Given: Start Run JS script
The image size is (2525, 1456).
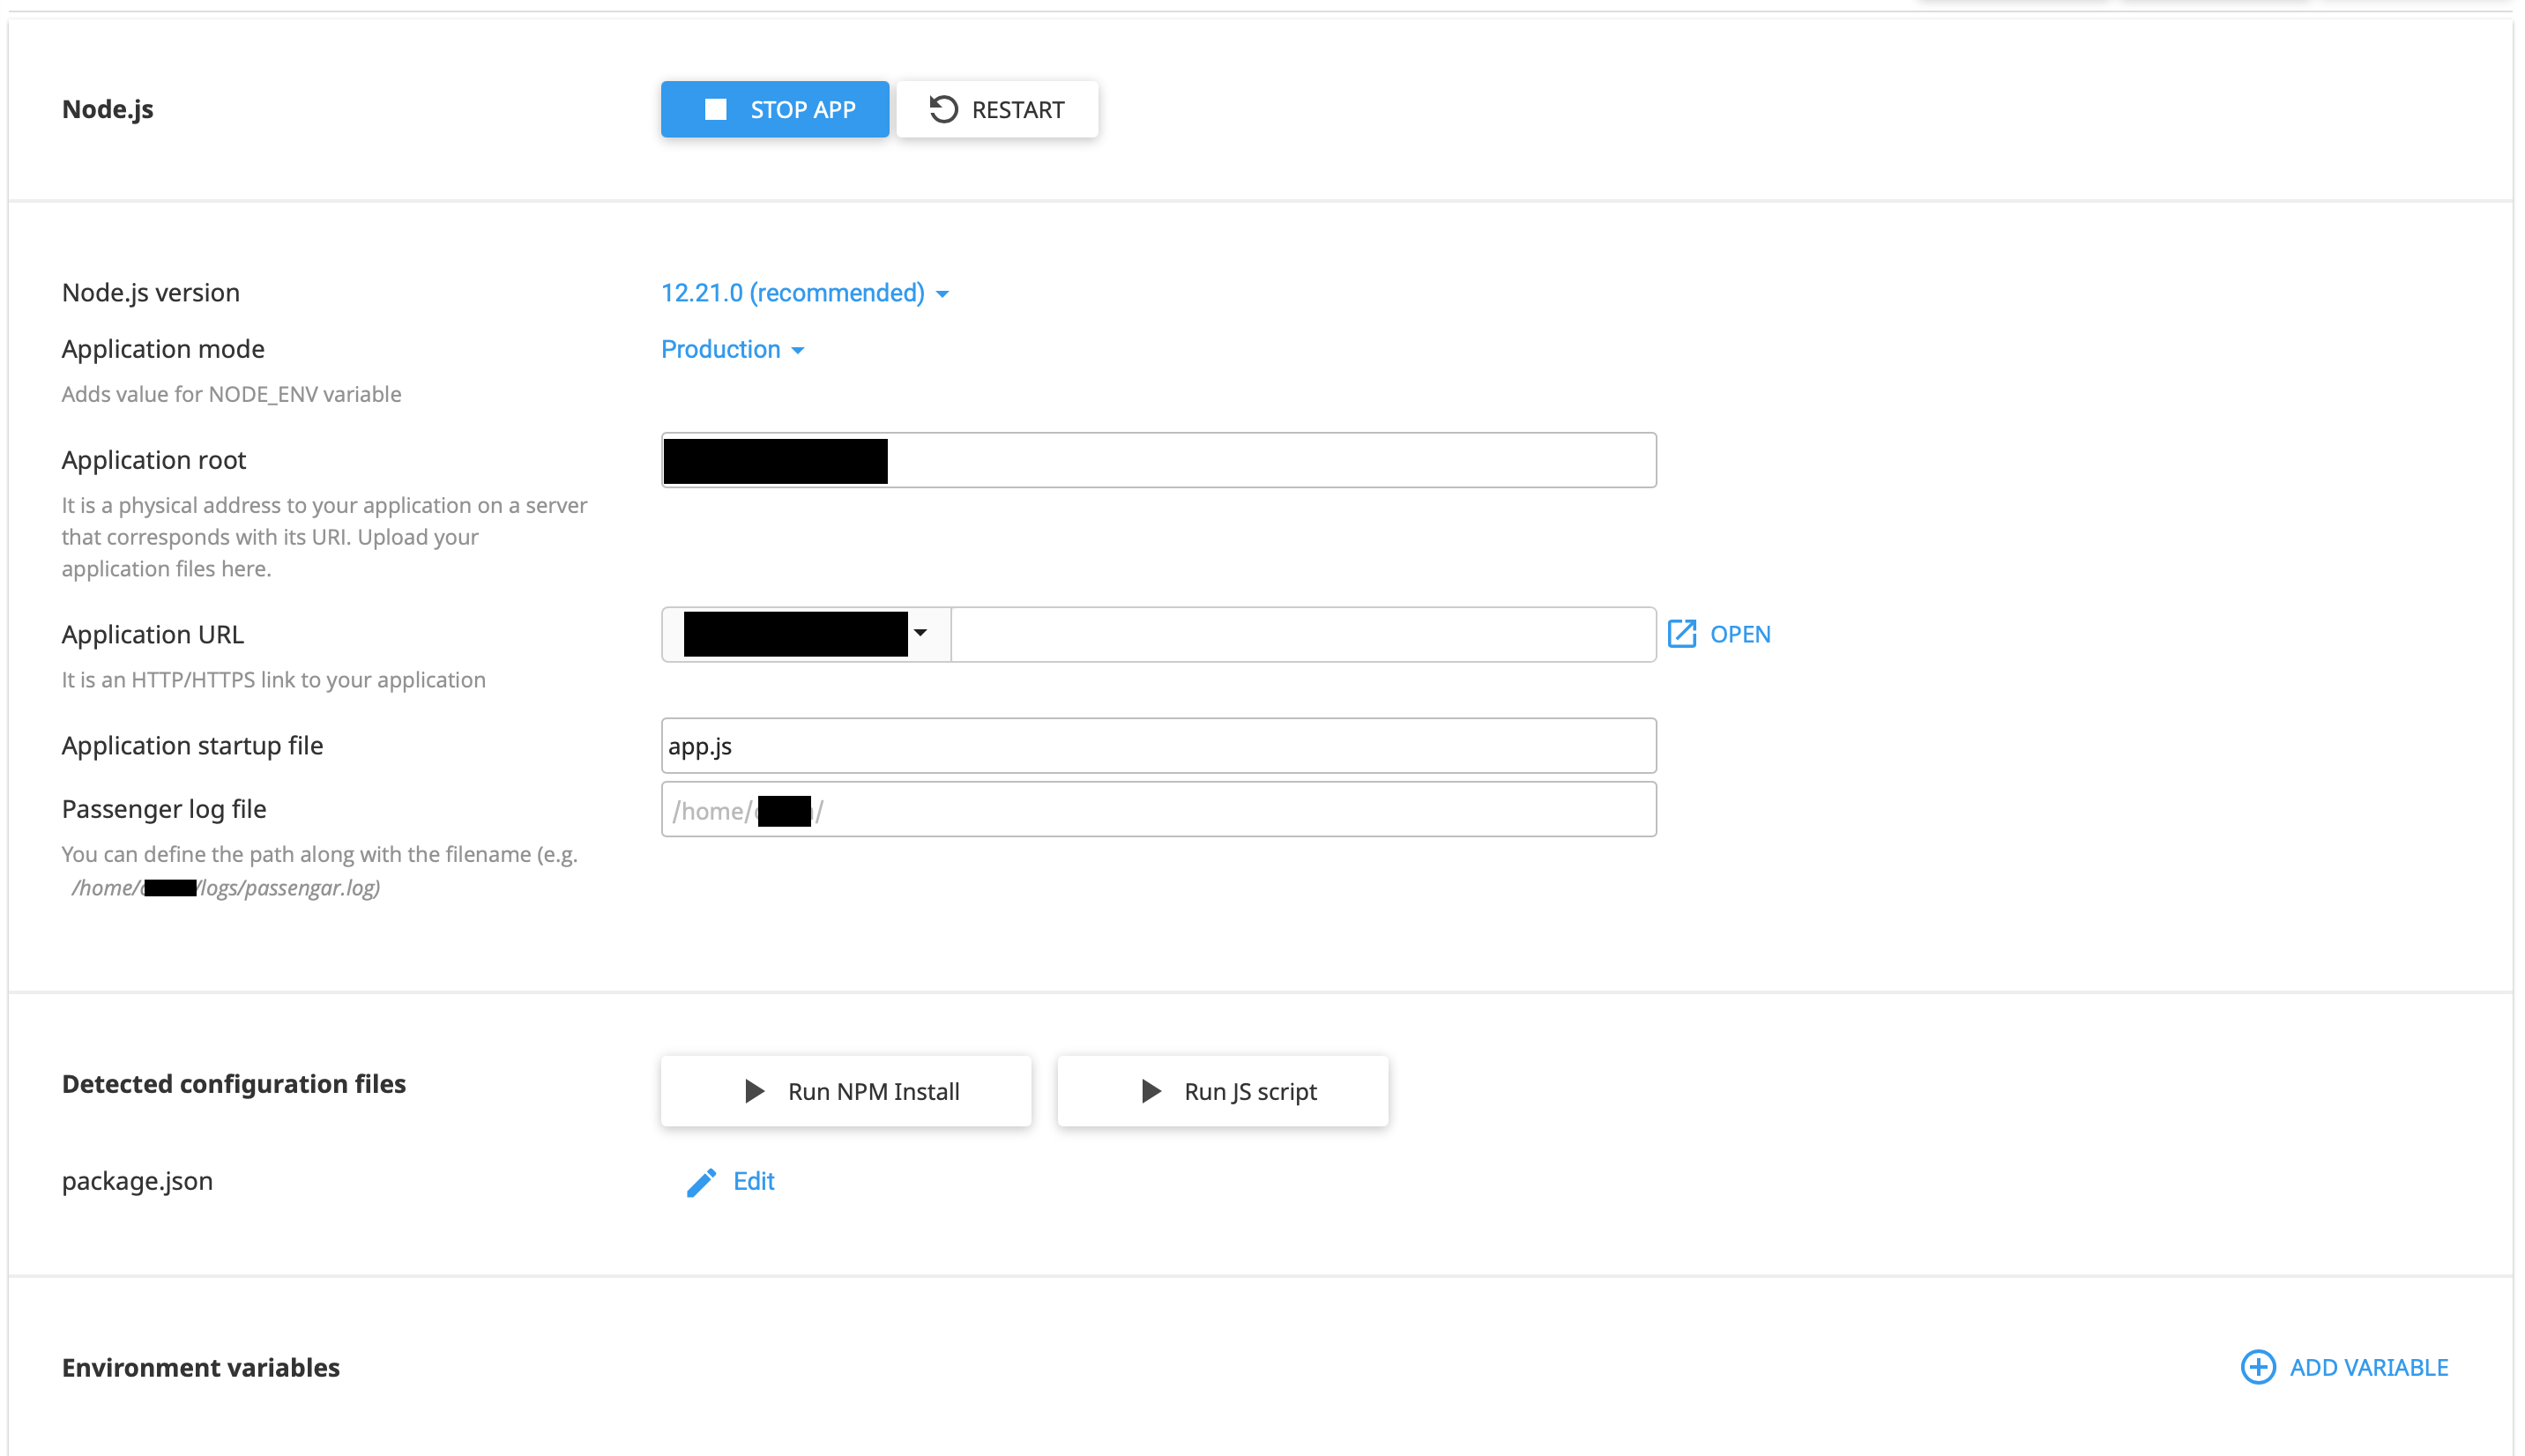Looking at the screenshot, I should click(x=1222, y=1091).
